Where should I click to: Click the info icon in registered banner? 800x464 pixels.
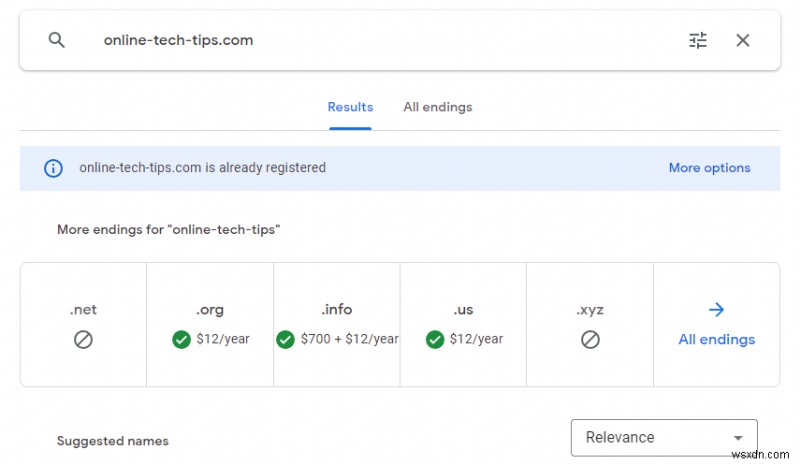[53, 168]
